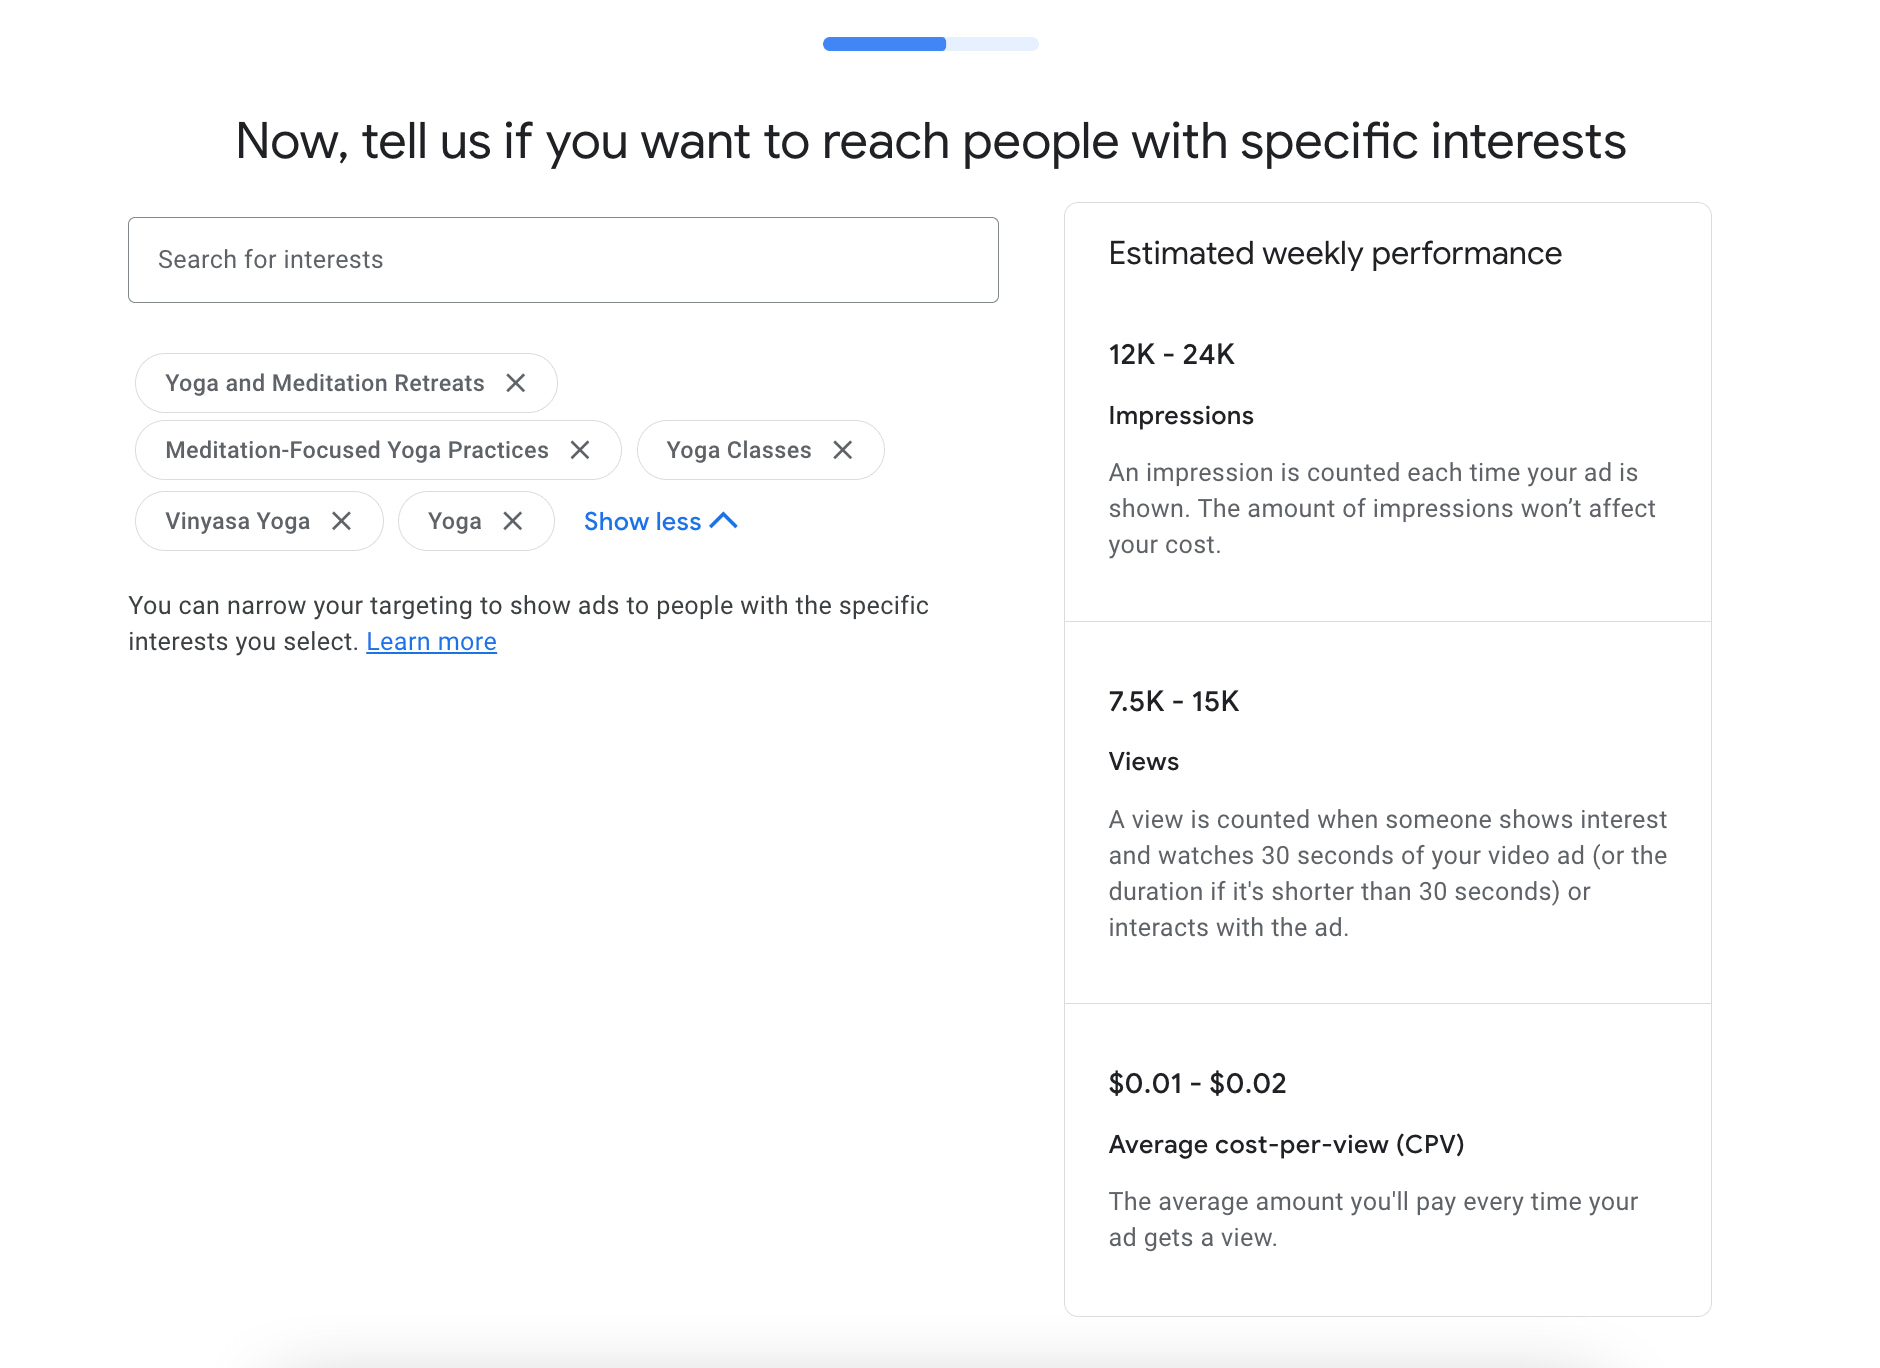Click the up chevron beside Show less
The height and width of the screenshot is (1368, 1880).
[x=723, y=521]
